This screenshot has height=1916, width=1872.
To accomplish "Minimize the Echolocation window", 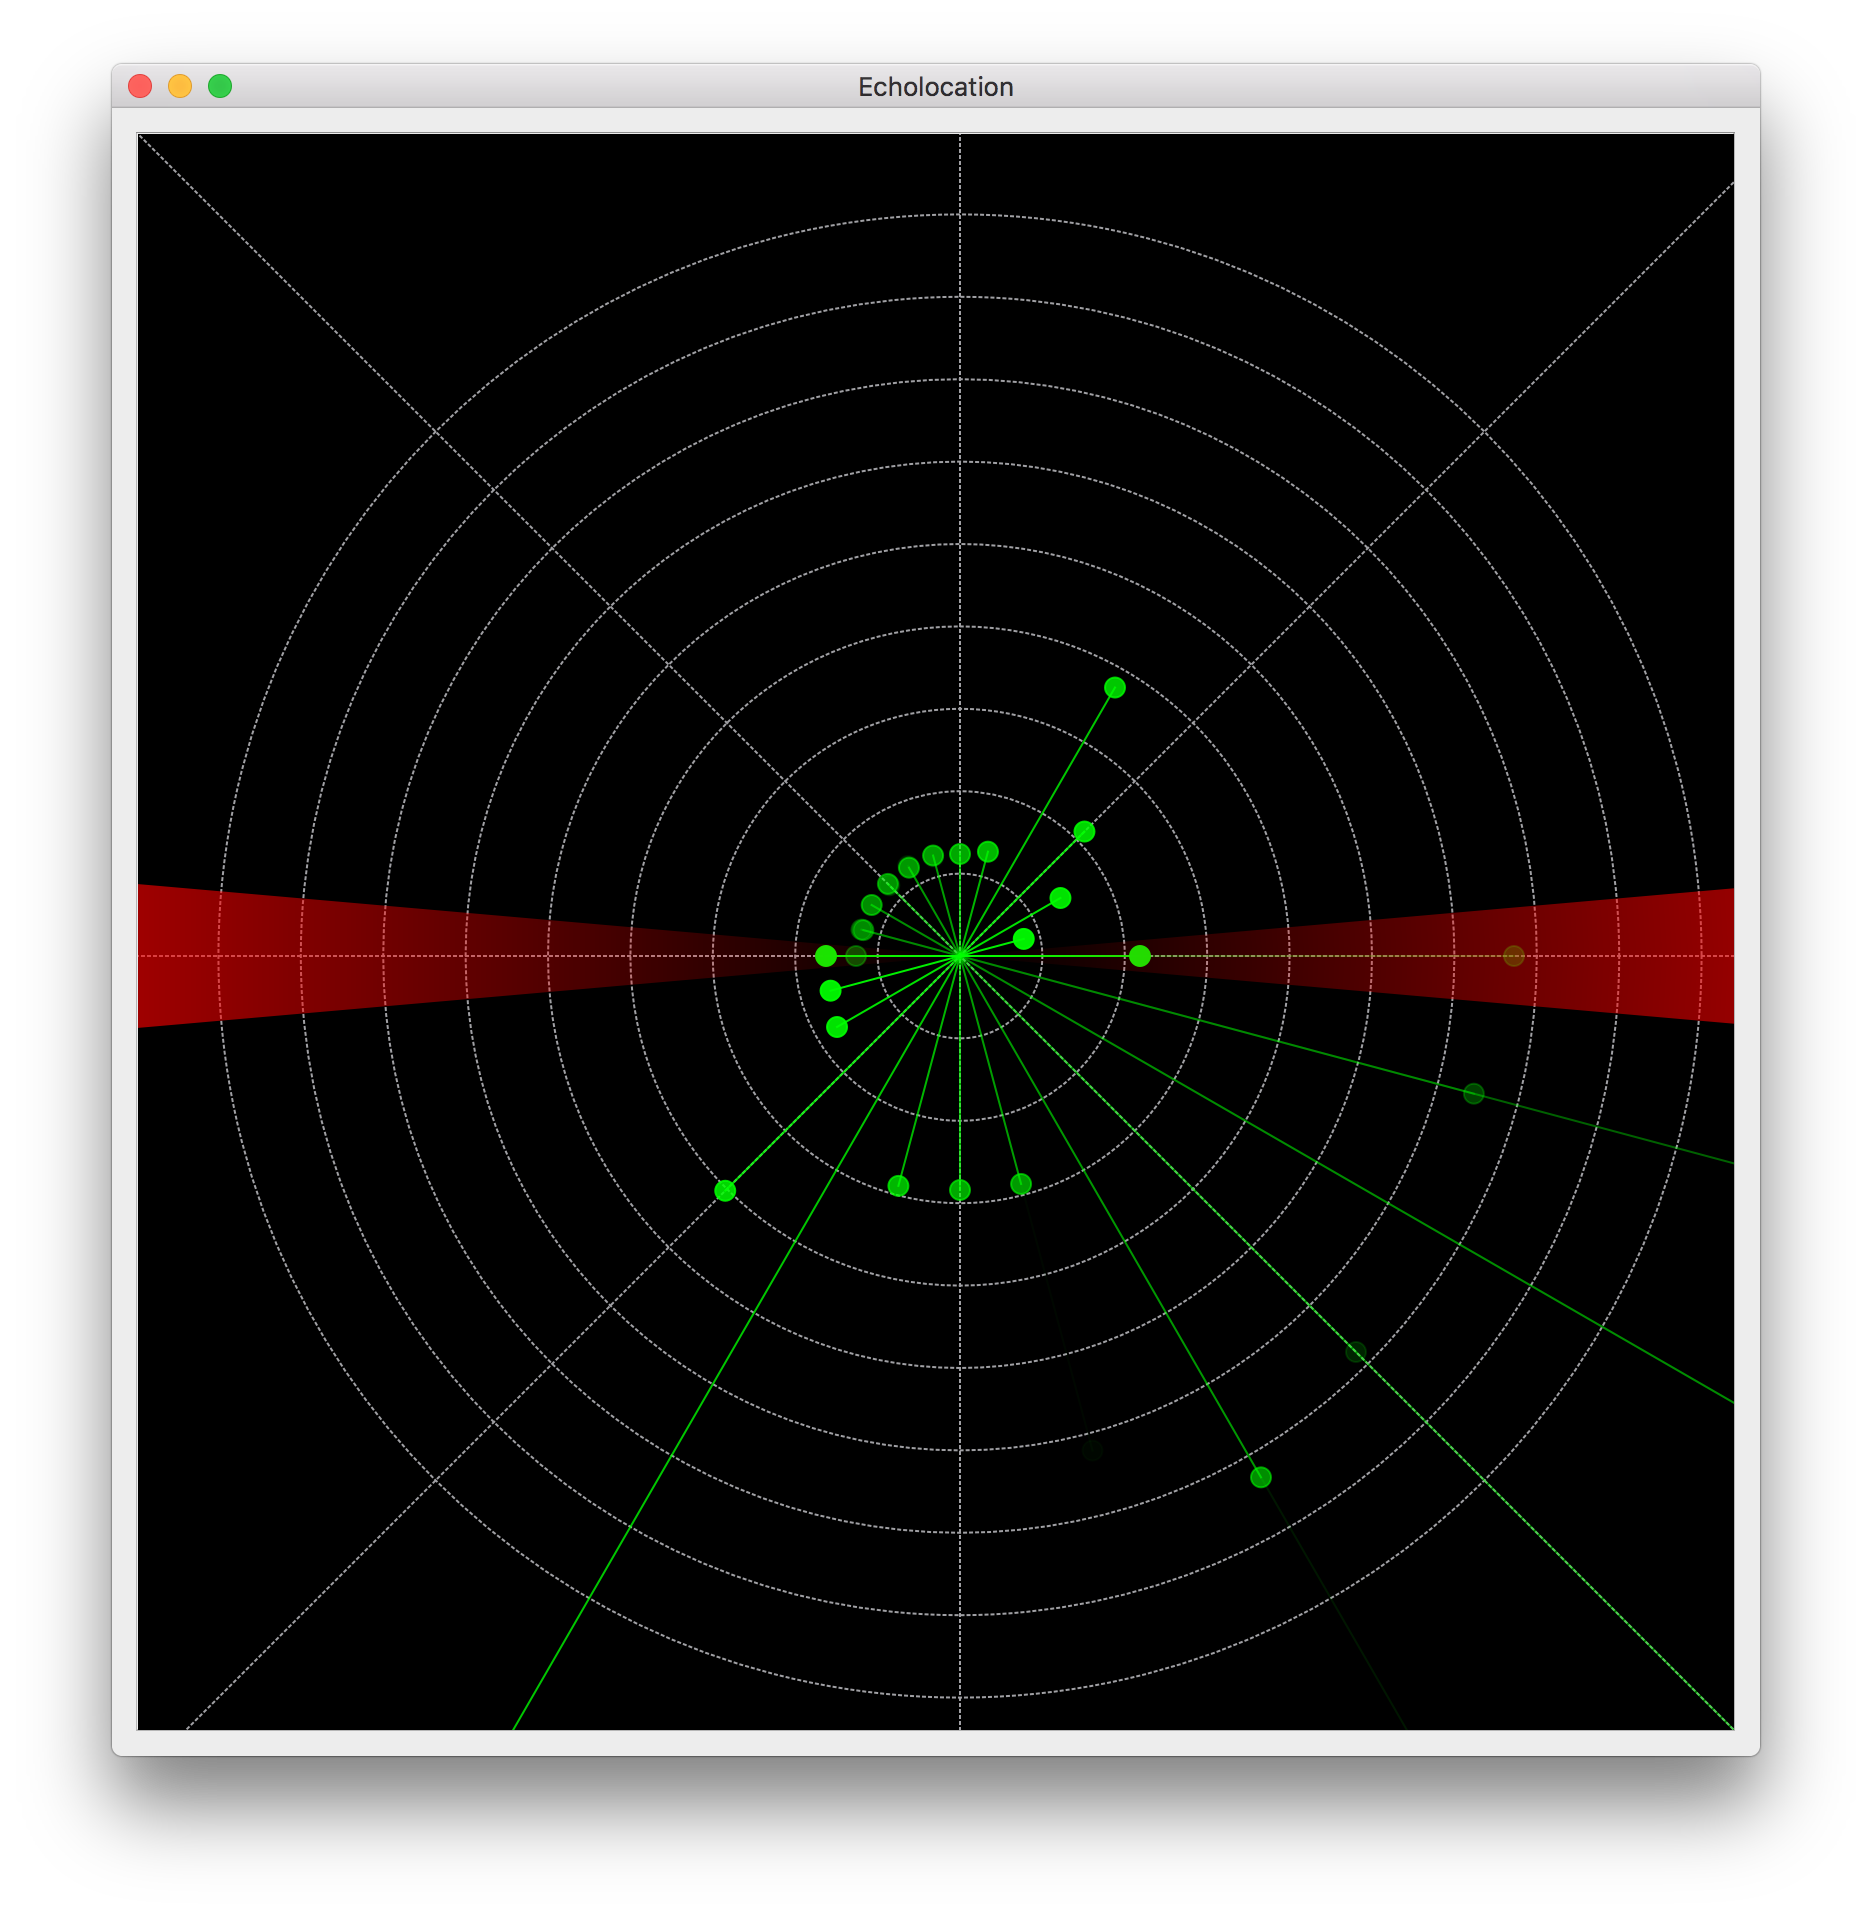I will click(180, 86).
